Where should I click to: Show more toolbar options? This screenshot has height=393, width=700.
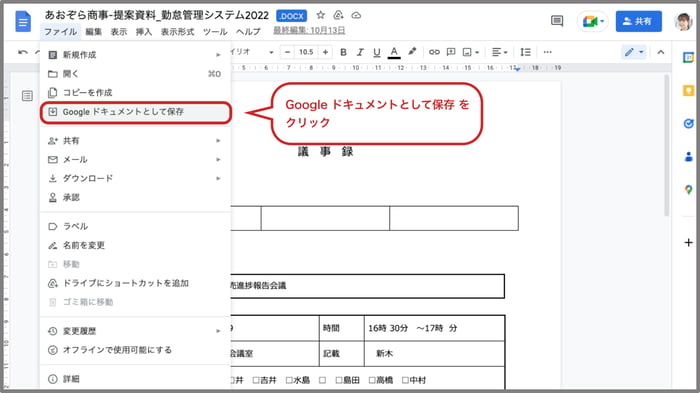coord(547,52)
